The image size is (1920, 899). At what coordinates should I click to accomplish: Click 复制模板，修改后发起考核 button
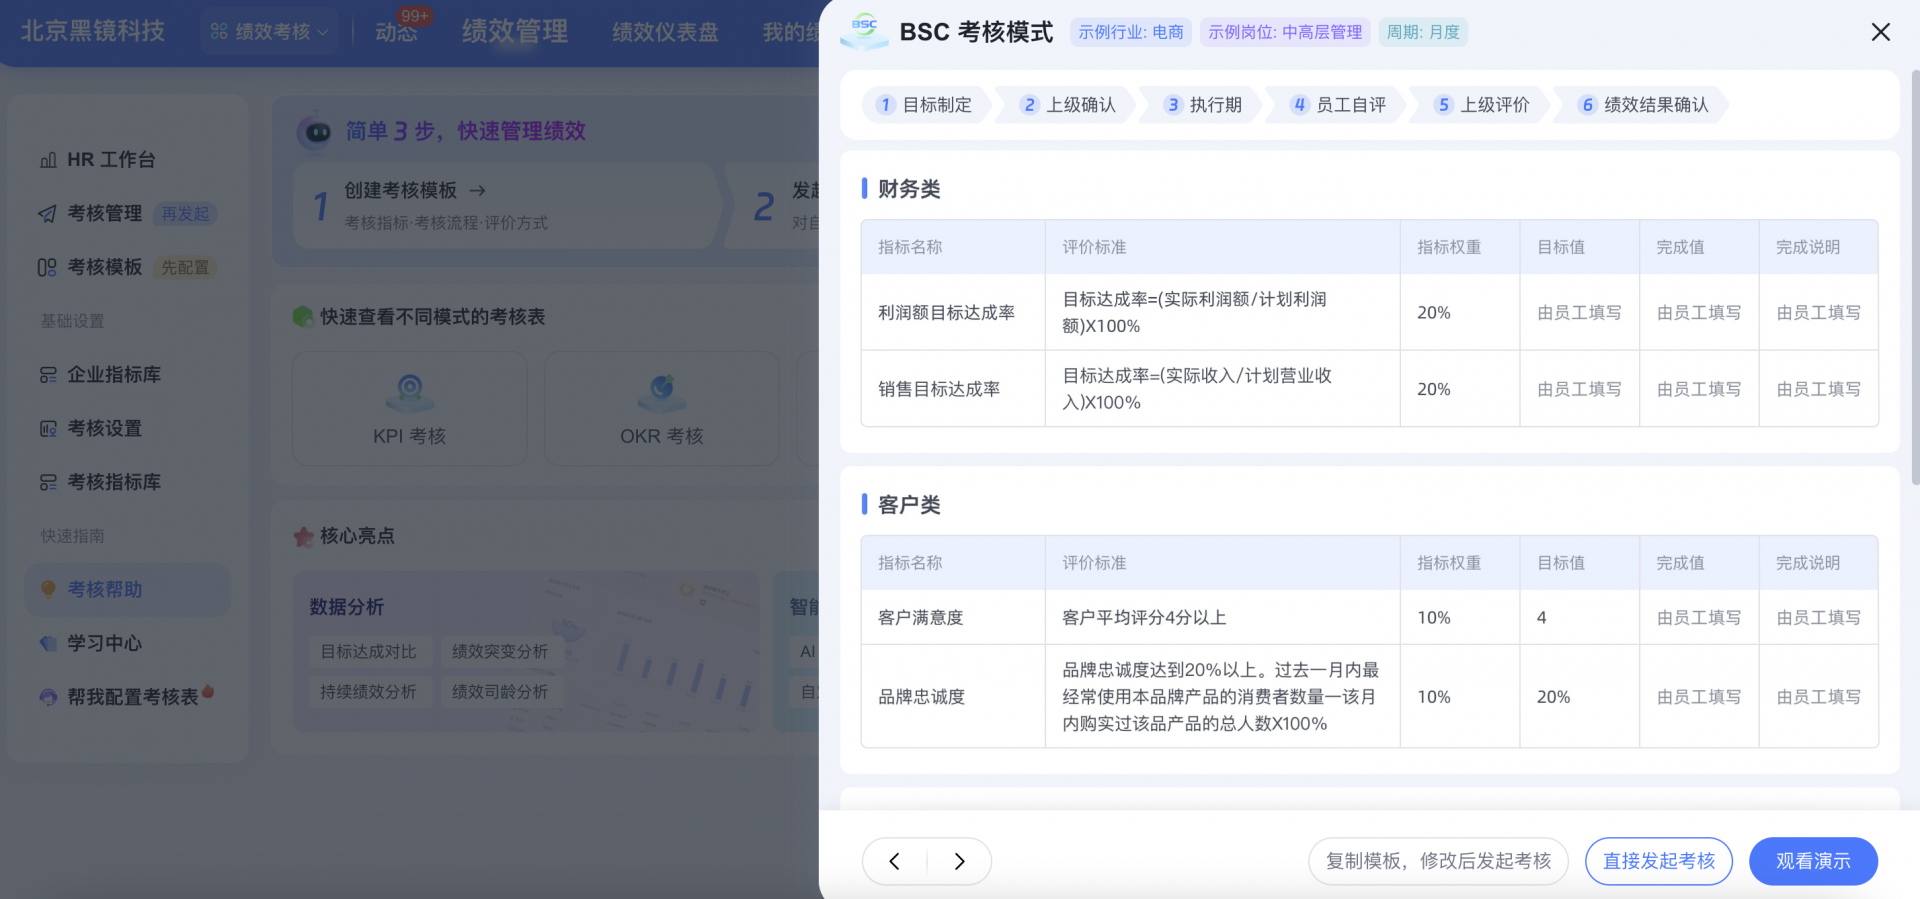click(x=1438, y=861)
